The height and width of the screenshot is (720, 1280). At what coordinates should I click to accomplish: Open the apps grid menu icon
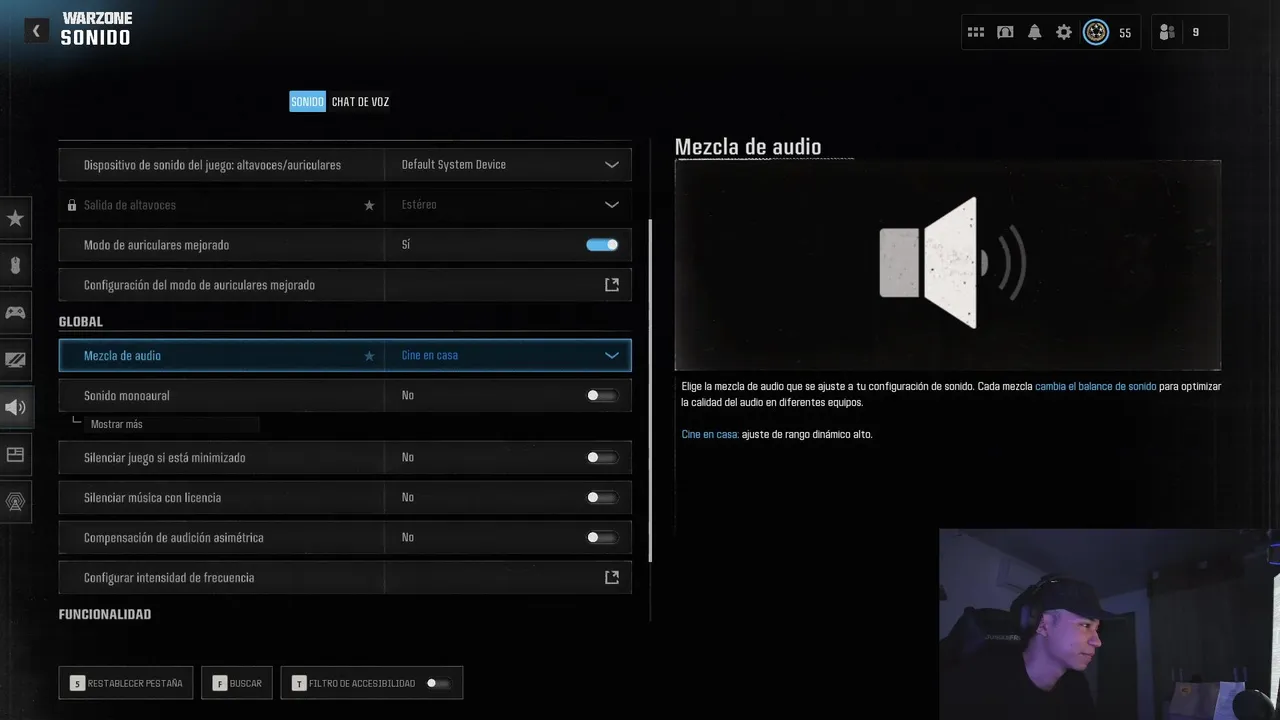976,32
